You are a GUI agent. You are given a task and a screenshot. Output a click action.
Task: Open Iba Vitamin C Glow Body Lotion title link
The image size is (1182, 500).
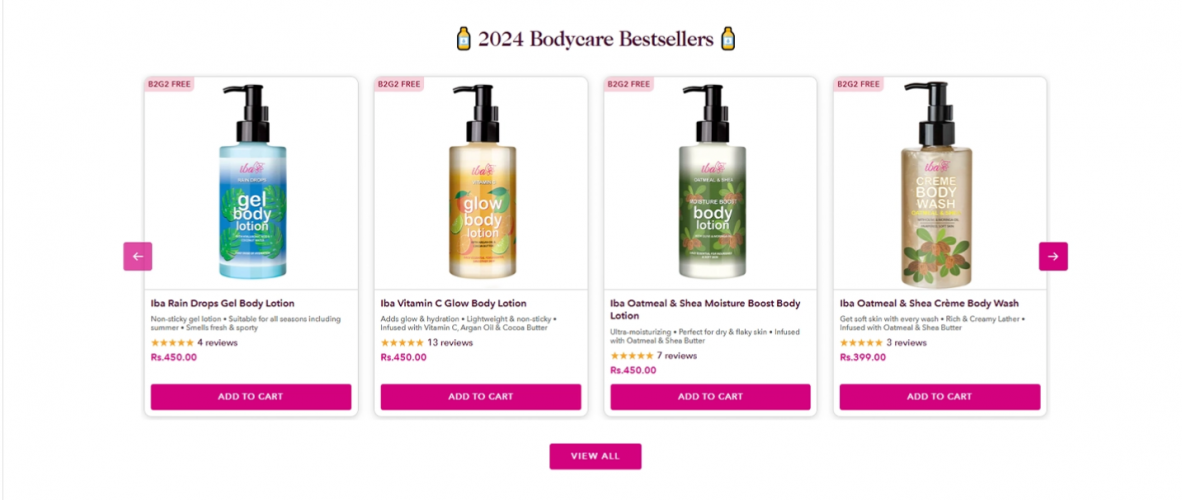pyautogui.click(x=453, y=303)
